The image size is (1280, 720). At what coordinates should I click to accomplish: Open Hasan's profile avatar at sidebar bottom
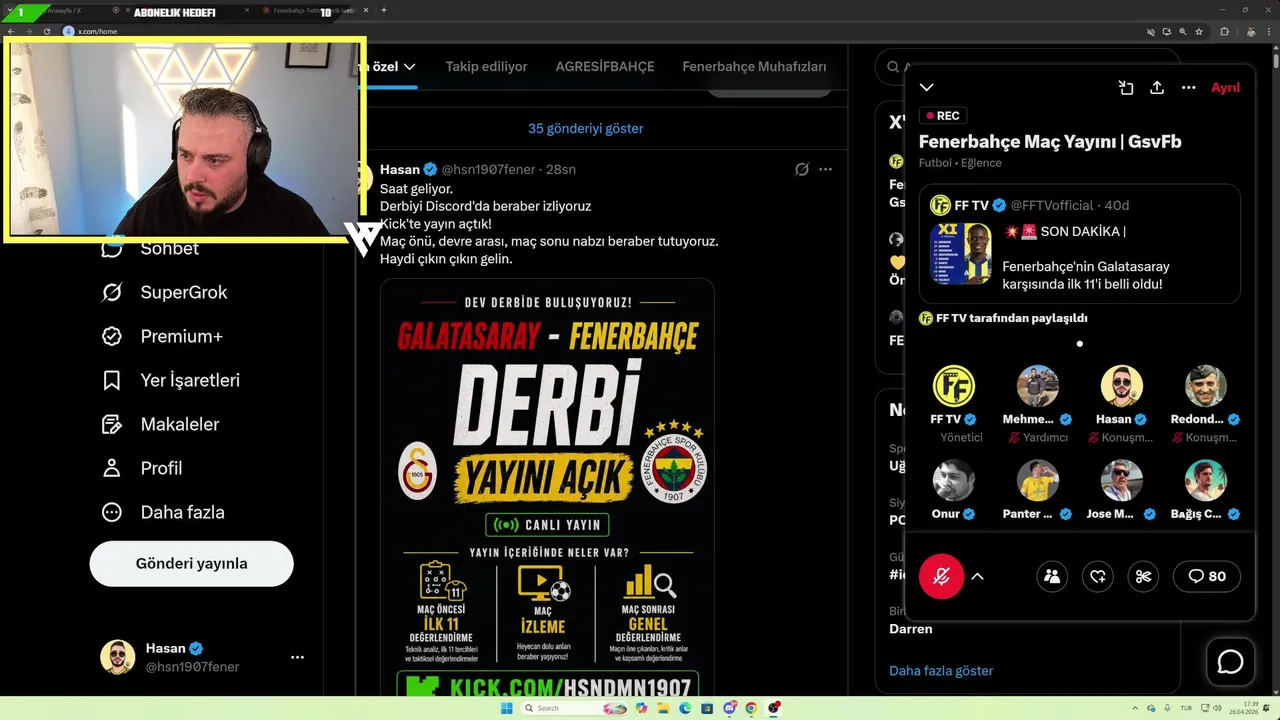coord(118,657)
